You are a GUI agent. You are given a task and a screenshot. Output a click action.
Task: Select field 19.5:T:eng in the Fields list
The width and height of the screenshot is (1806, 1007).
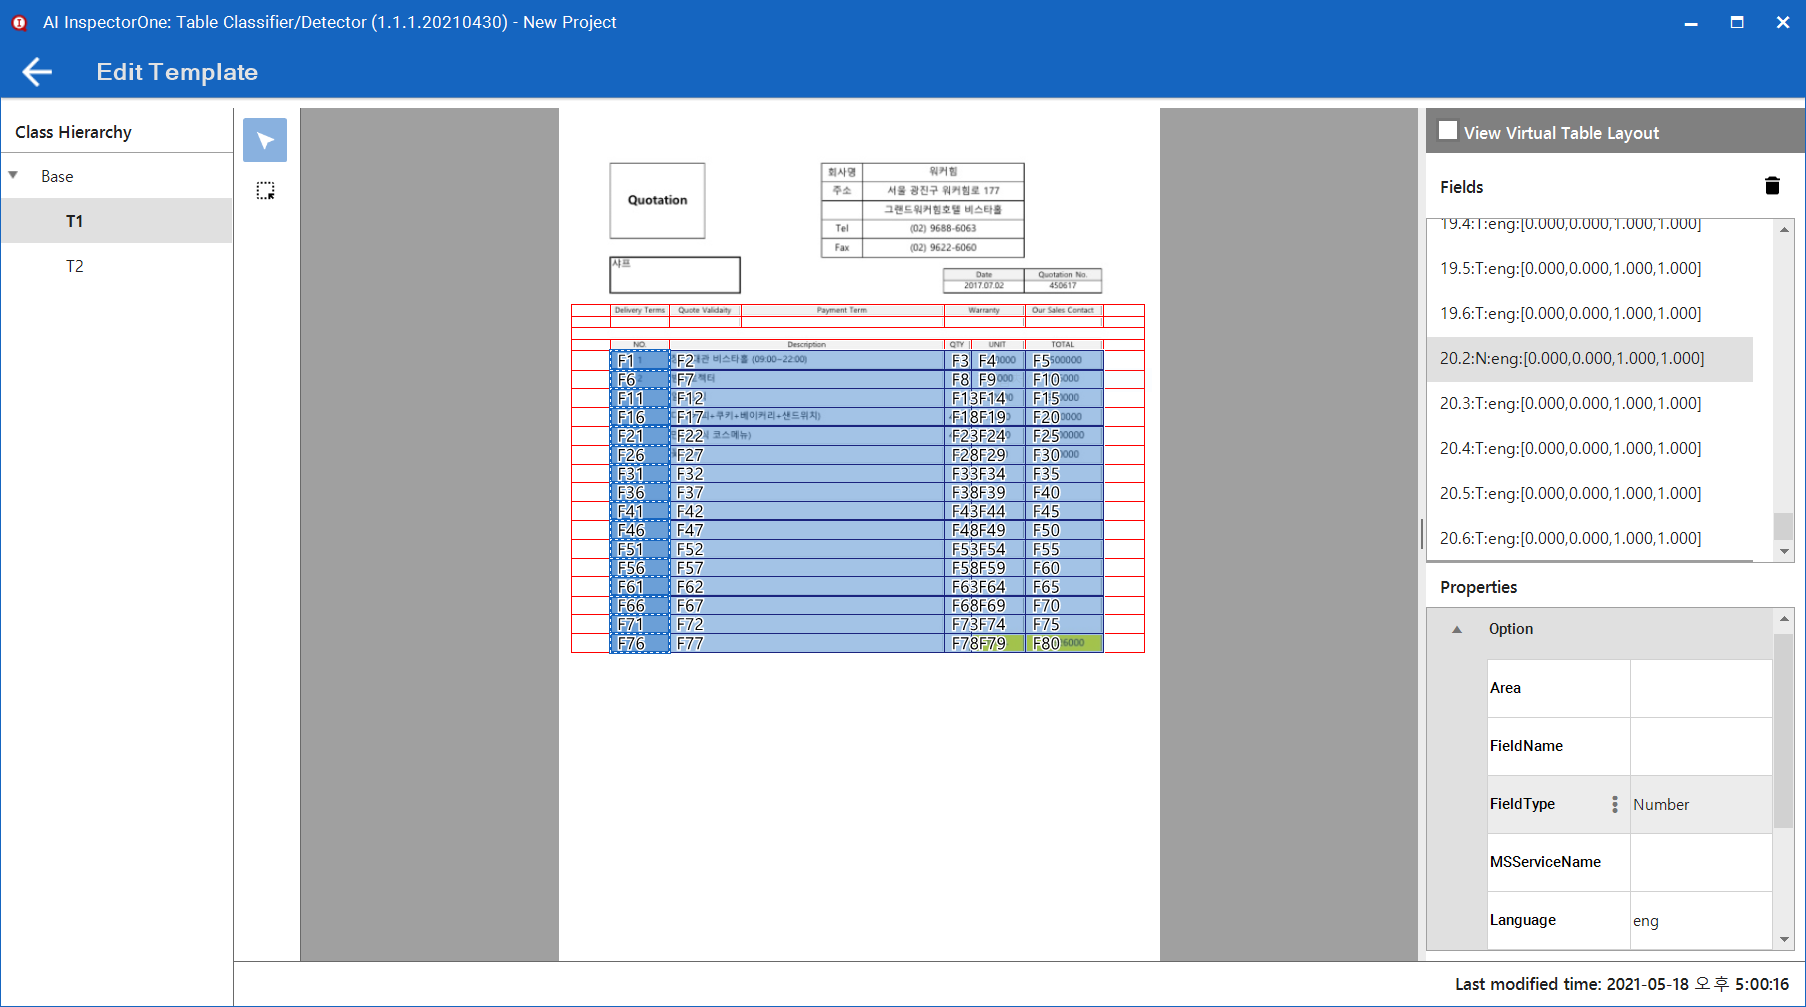[1570, 268]
